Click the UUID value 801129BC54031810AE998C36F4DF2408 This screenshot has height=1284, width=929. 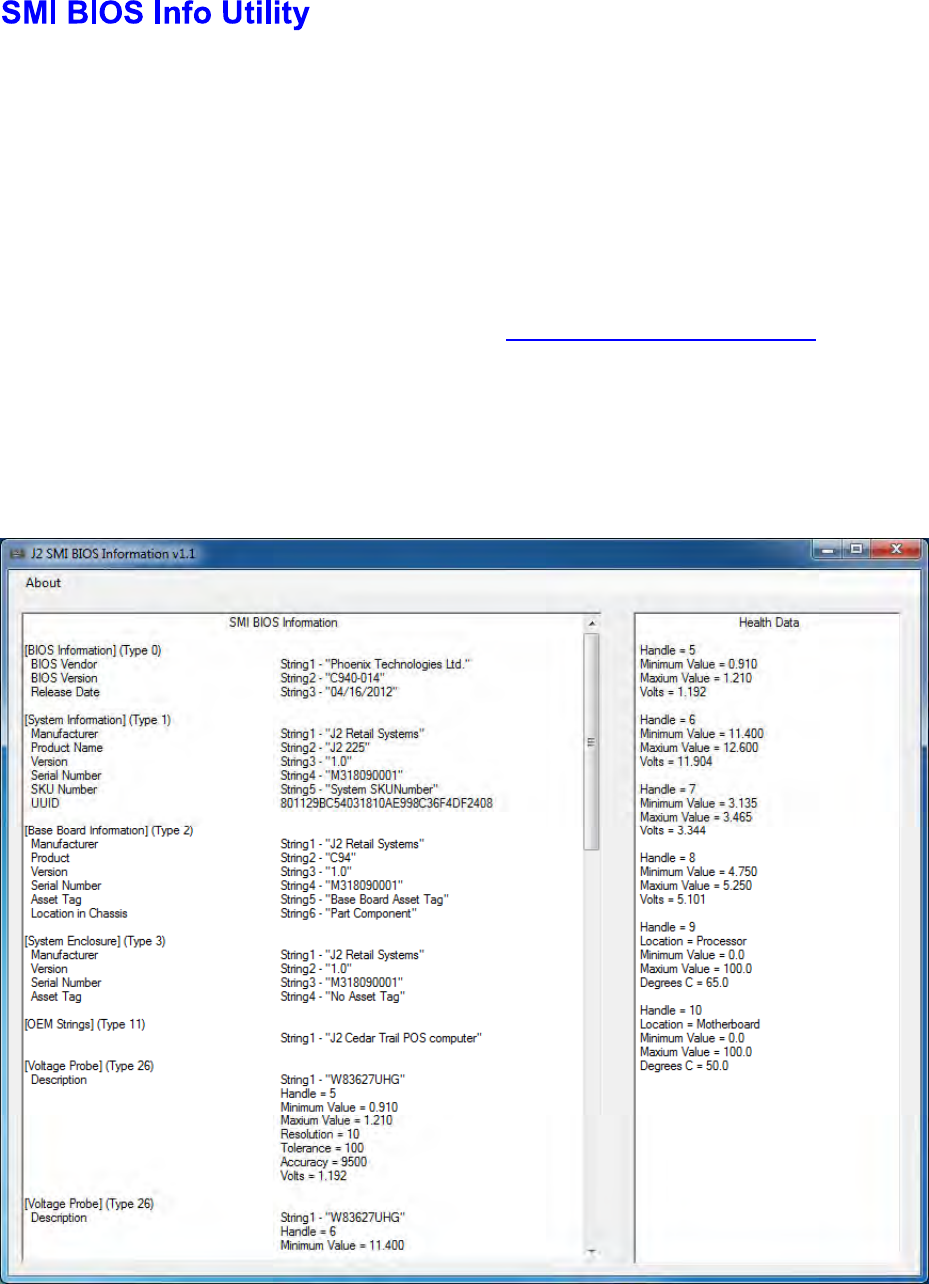(387, 804)
